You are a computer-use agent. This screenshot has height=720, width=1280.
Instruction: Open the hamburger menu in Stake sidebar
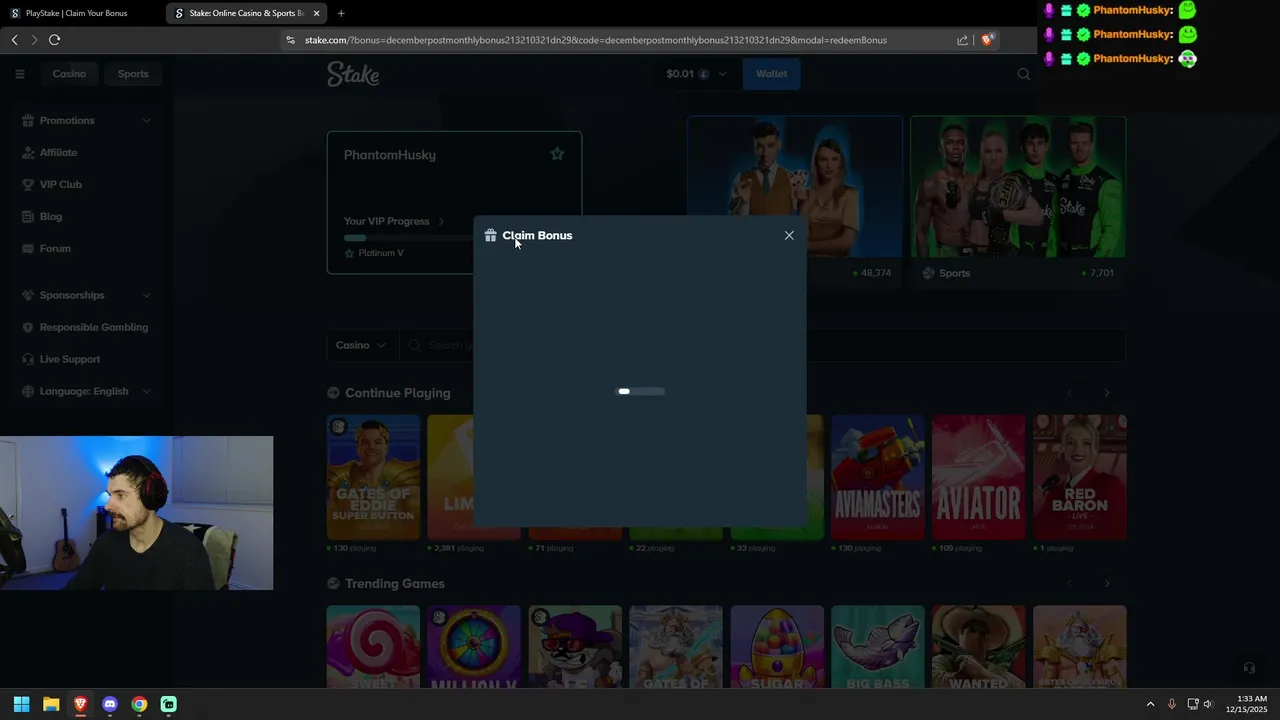[19, 73]
